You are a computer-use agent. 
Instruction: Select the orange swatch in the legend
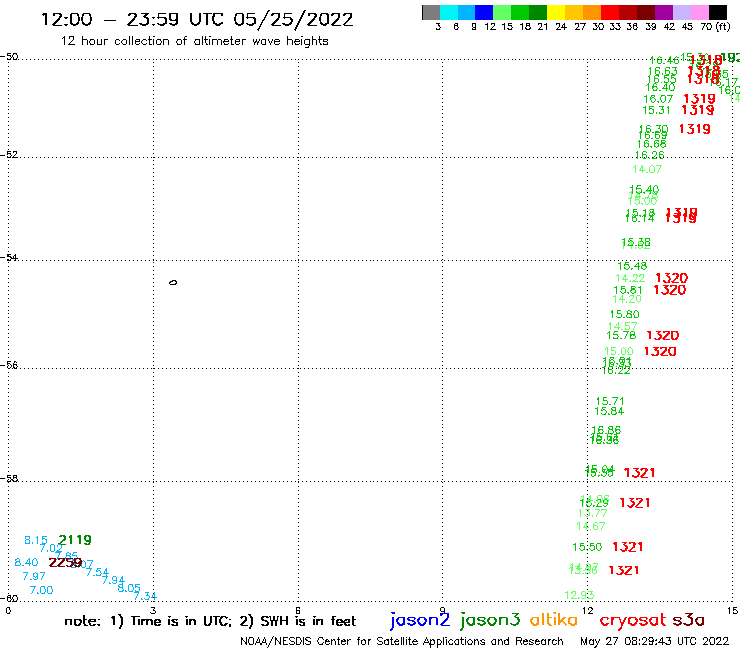pos(592,12)
